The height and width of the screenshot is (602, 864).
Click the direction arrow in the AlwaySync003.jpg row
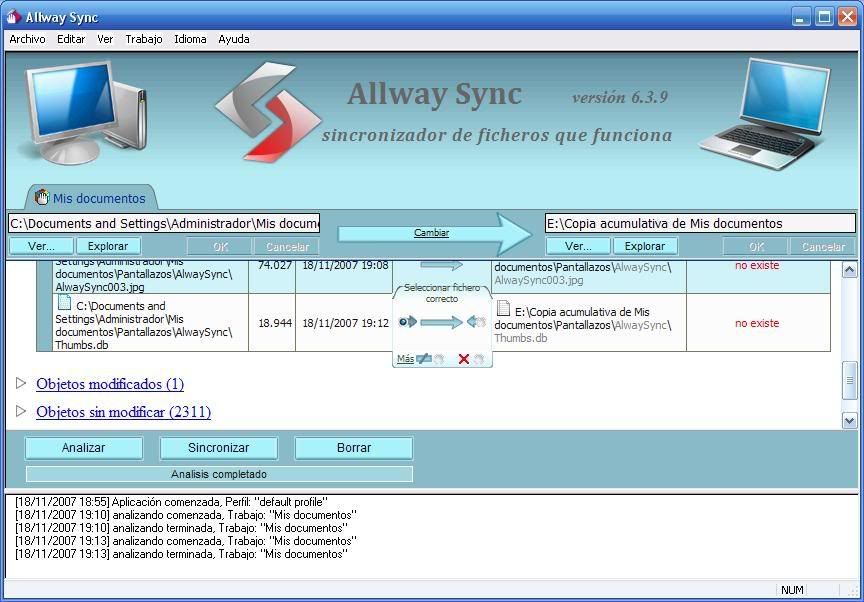point(441,265)
